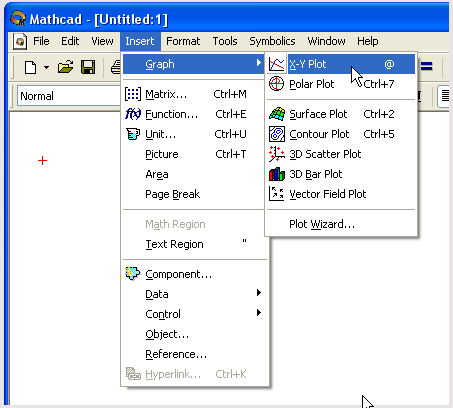Image resolution: width=453 pixels, height=408 pixels.
Task: Select Unit... from Insert menu
Action: [194, 134]
